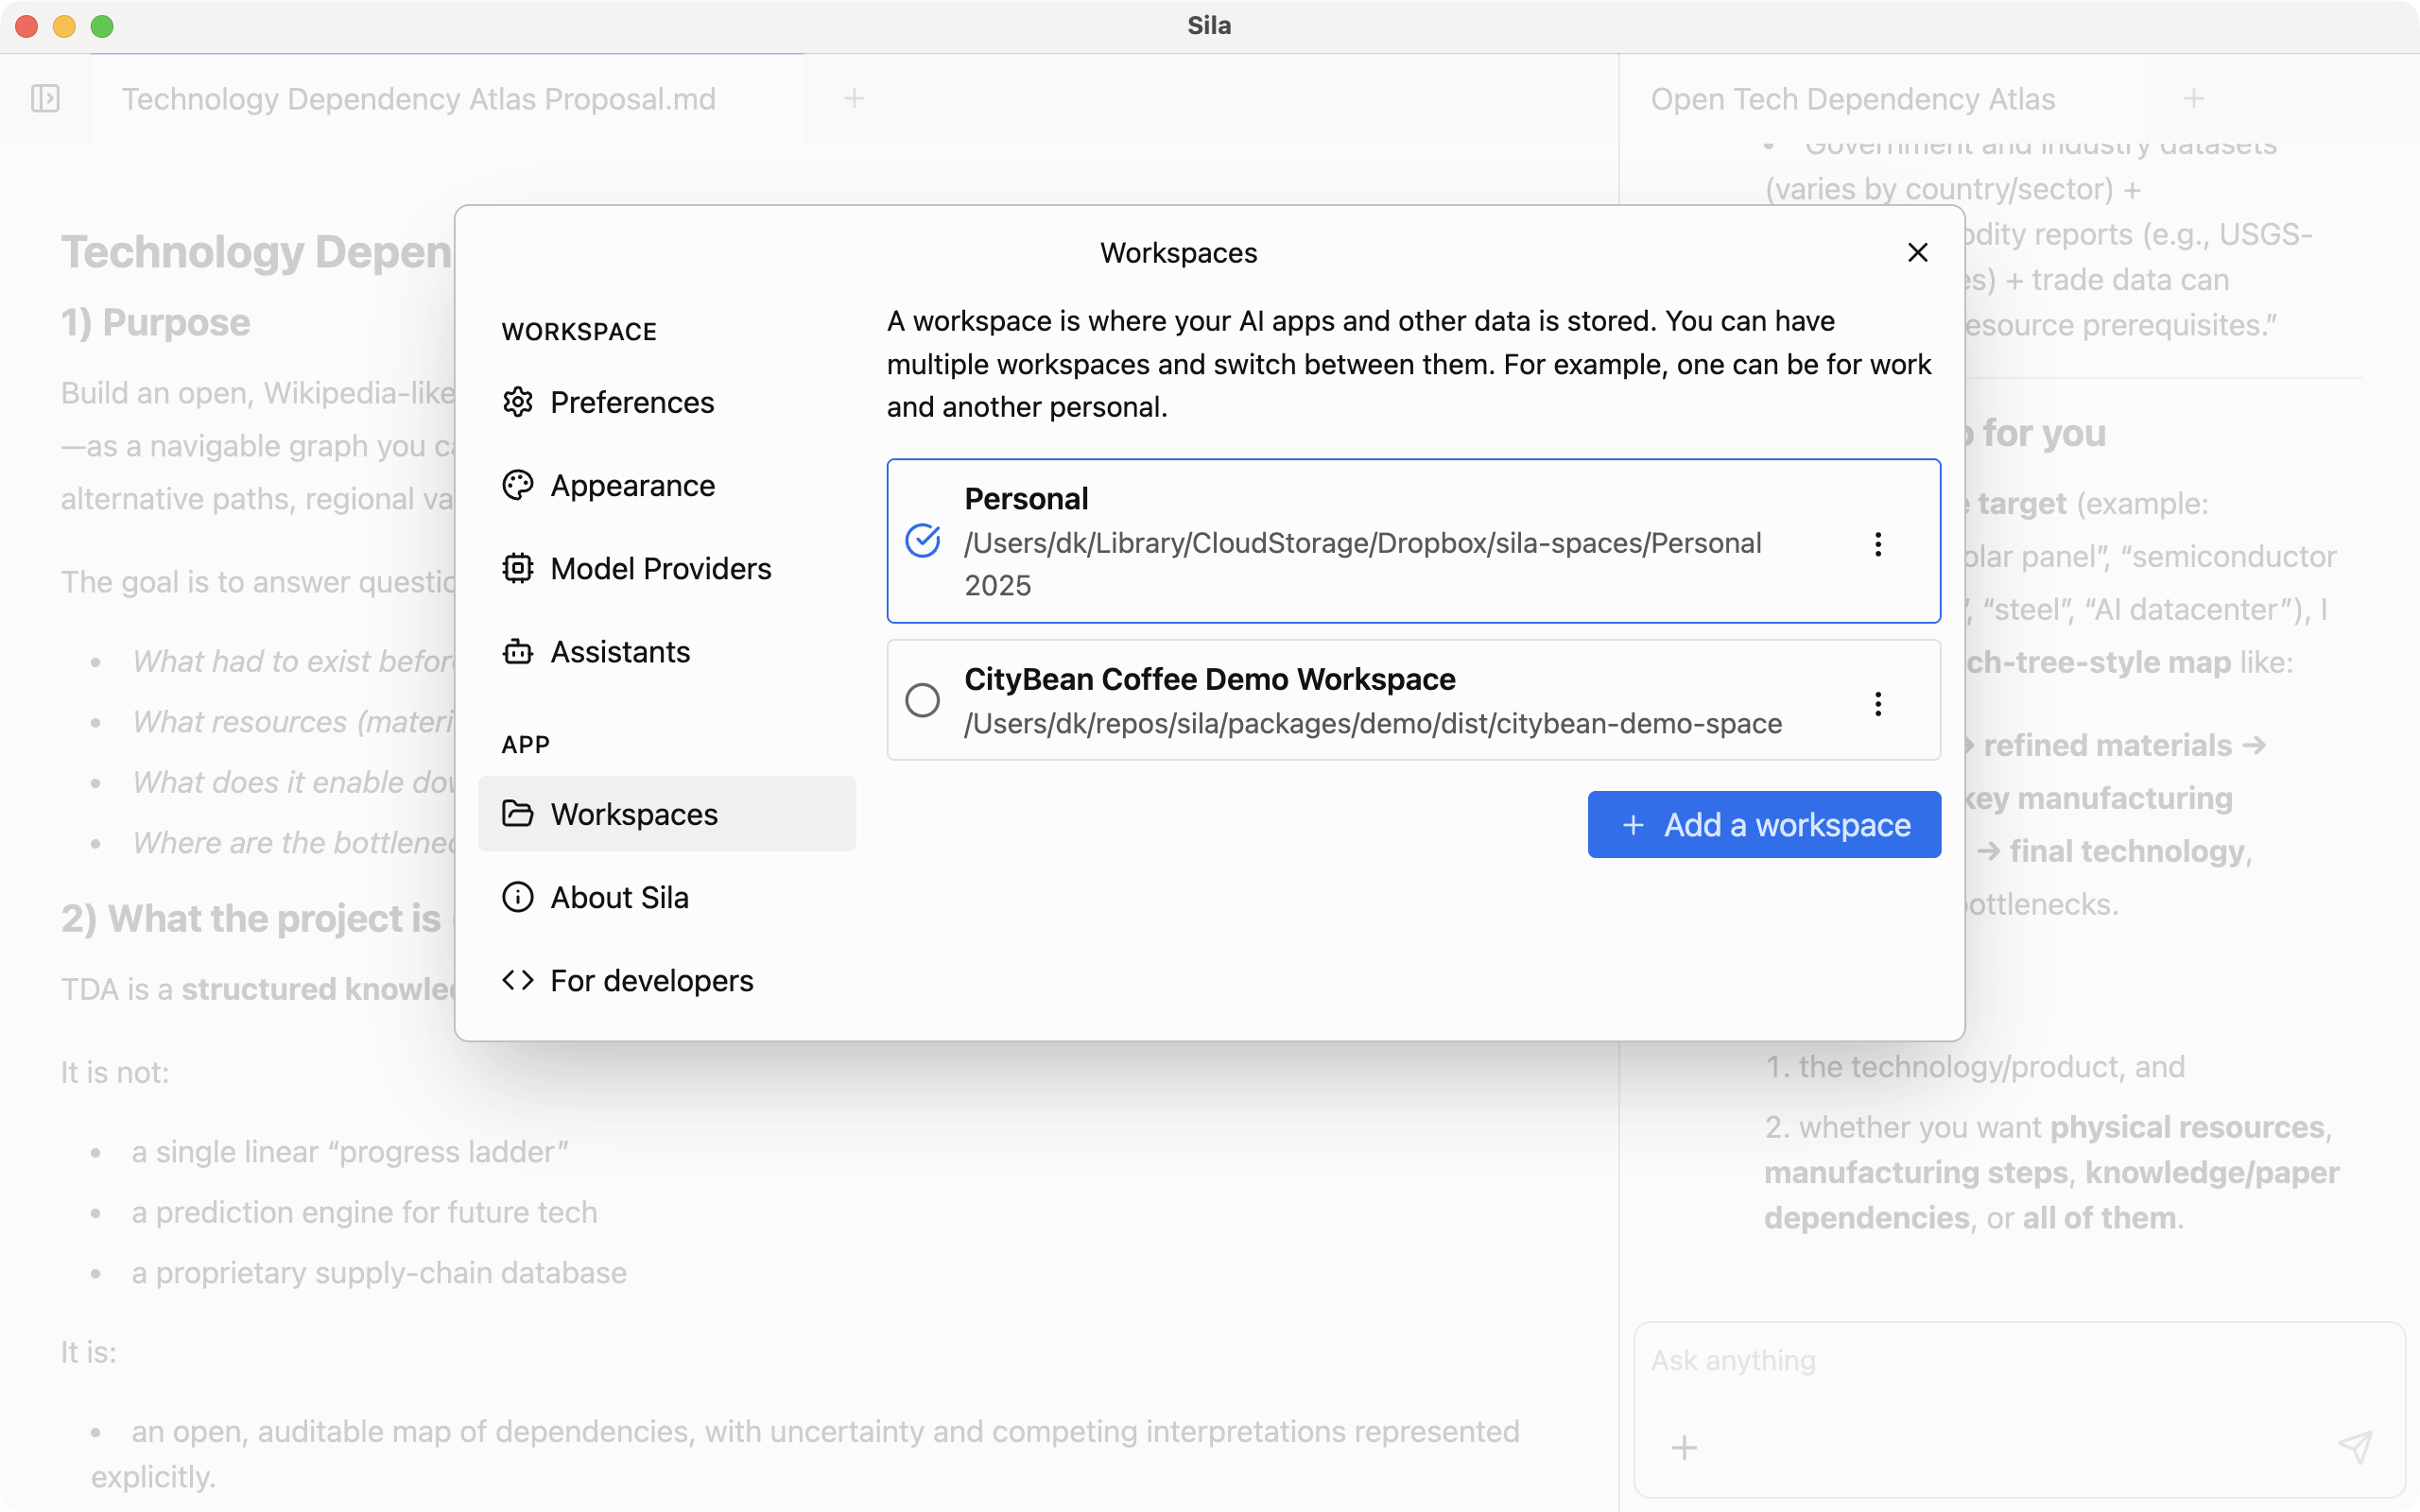Open a new document tab with the plus
Viewport: 2420px width, 1512px height.
855,98
